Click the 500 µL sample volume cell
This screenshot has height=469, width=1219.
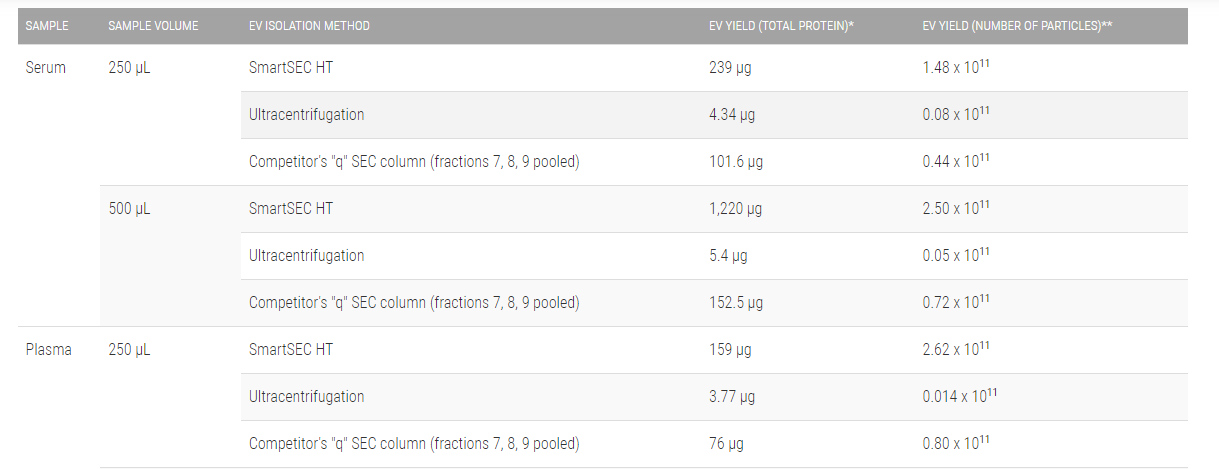[x=130, y=209]
